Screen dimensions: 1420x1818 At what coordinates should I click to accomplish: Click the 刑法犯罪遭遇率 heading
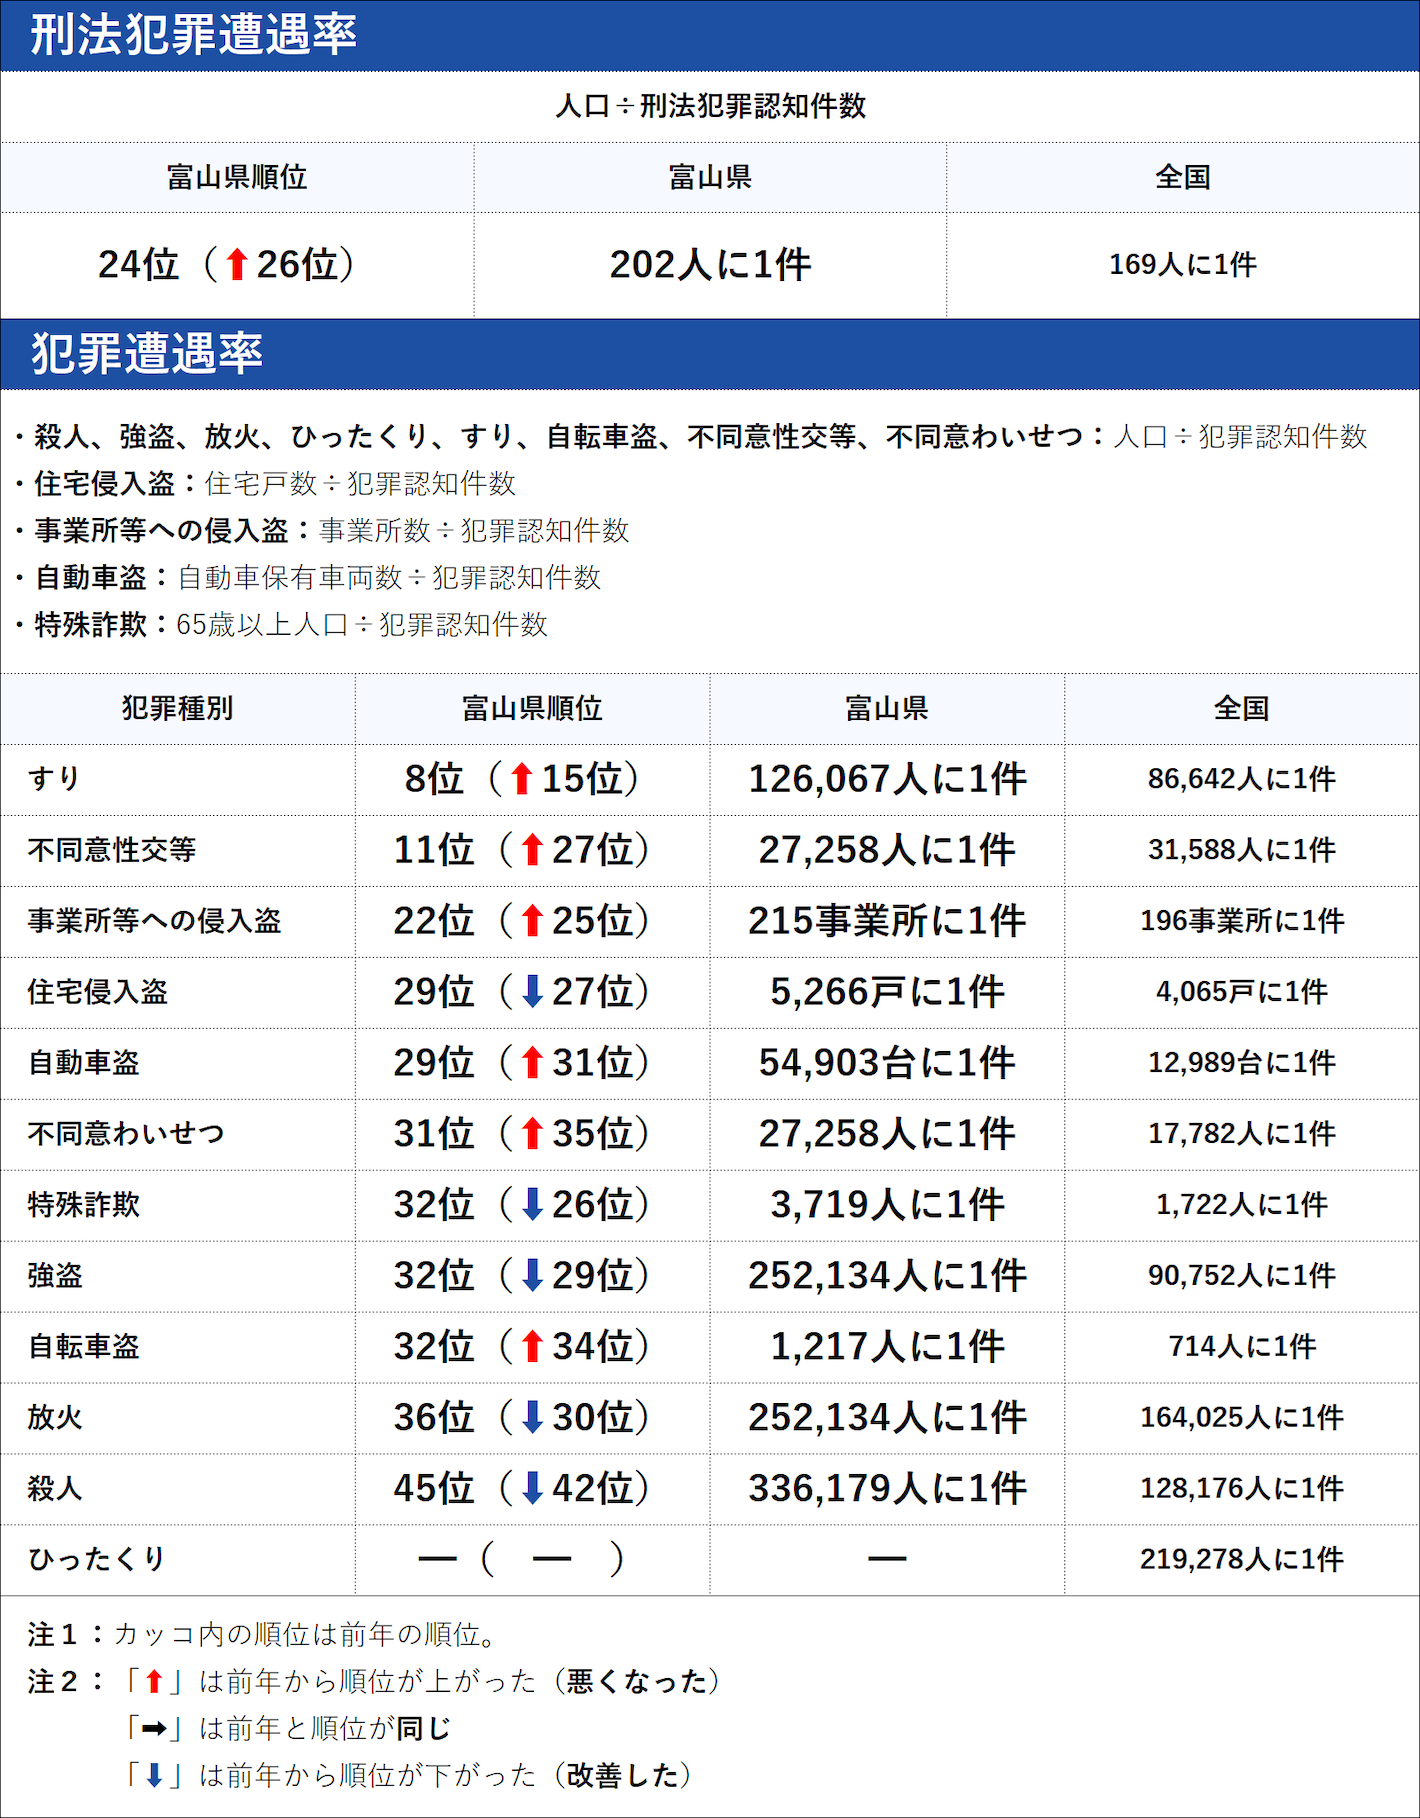[193, 35]
